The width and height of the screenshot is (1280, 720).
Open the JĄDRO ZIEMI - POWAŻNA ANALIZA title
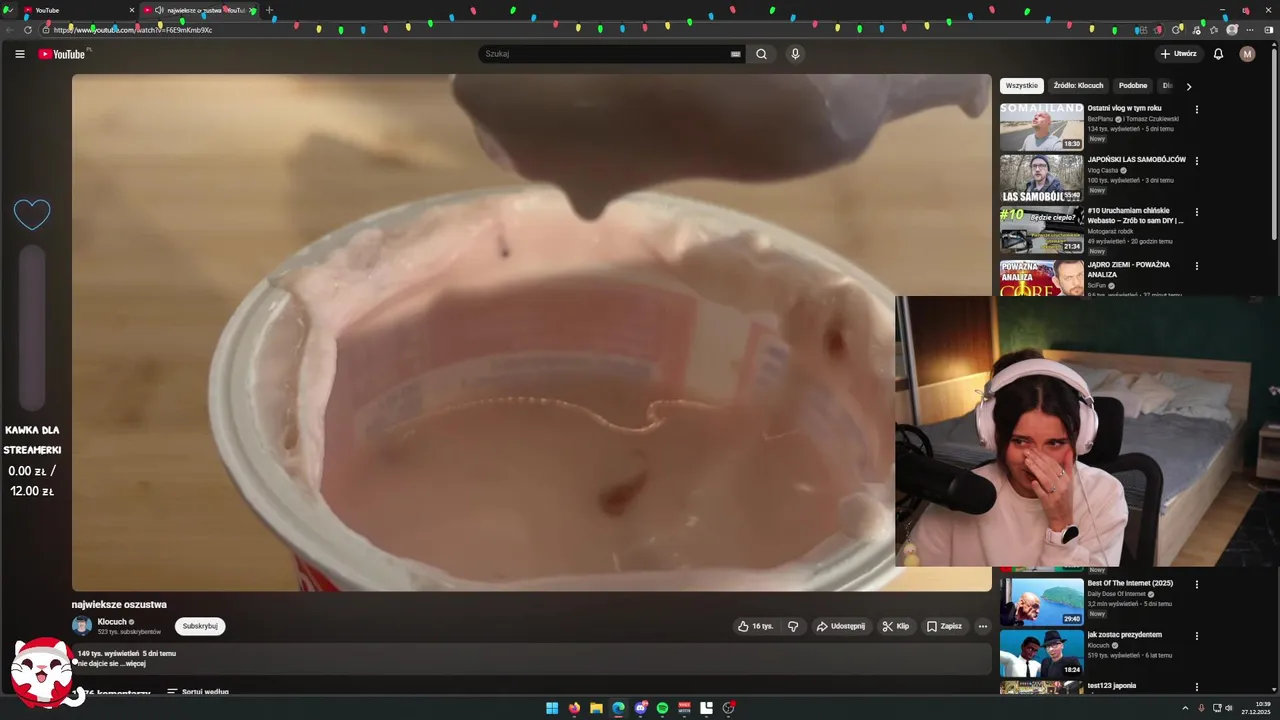1129,269
